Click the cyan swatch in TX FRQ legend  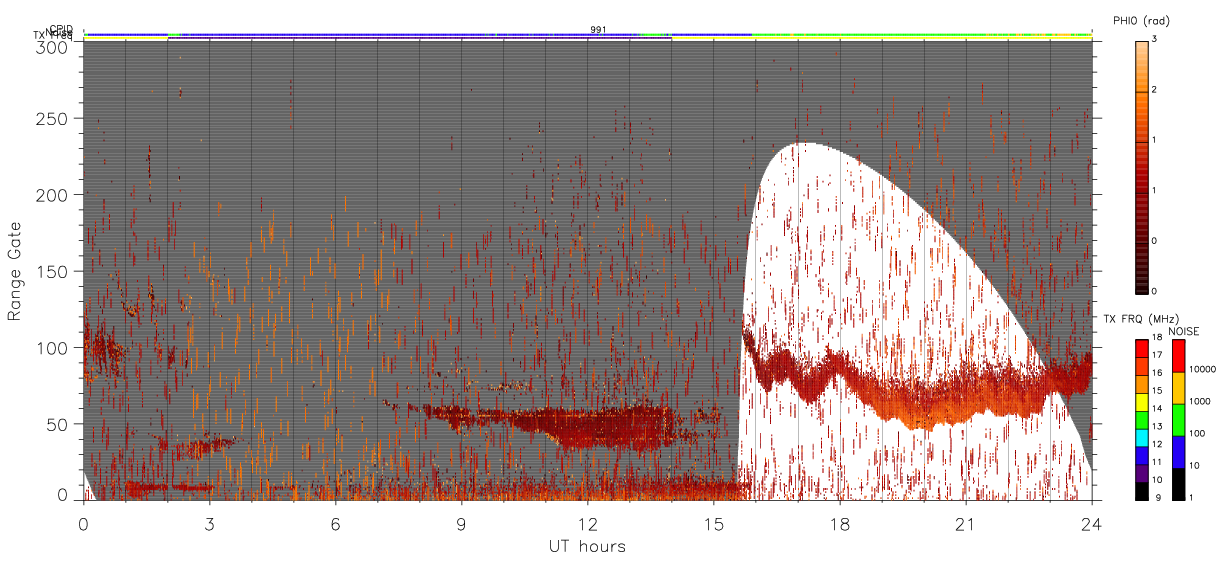(x=1142, y=438)
